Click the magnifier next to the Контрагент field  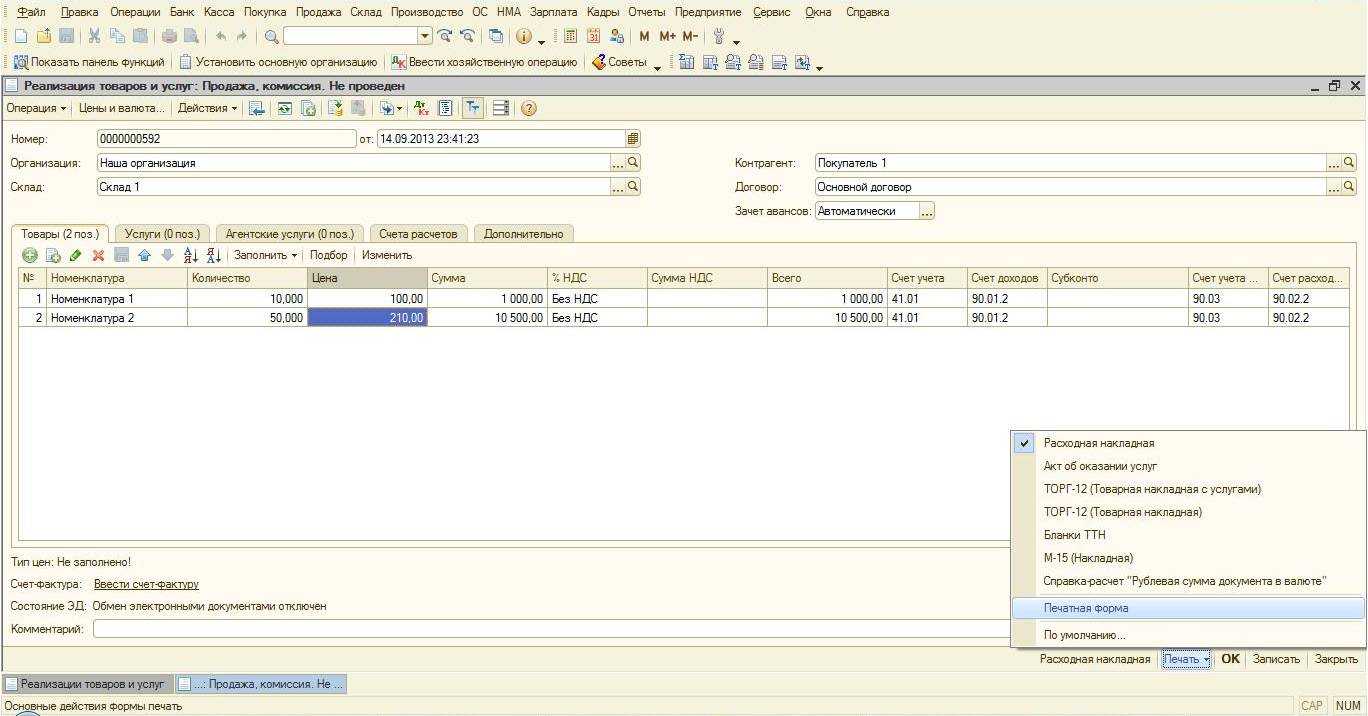(1349, 163)
